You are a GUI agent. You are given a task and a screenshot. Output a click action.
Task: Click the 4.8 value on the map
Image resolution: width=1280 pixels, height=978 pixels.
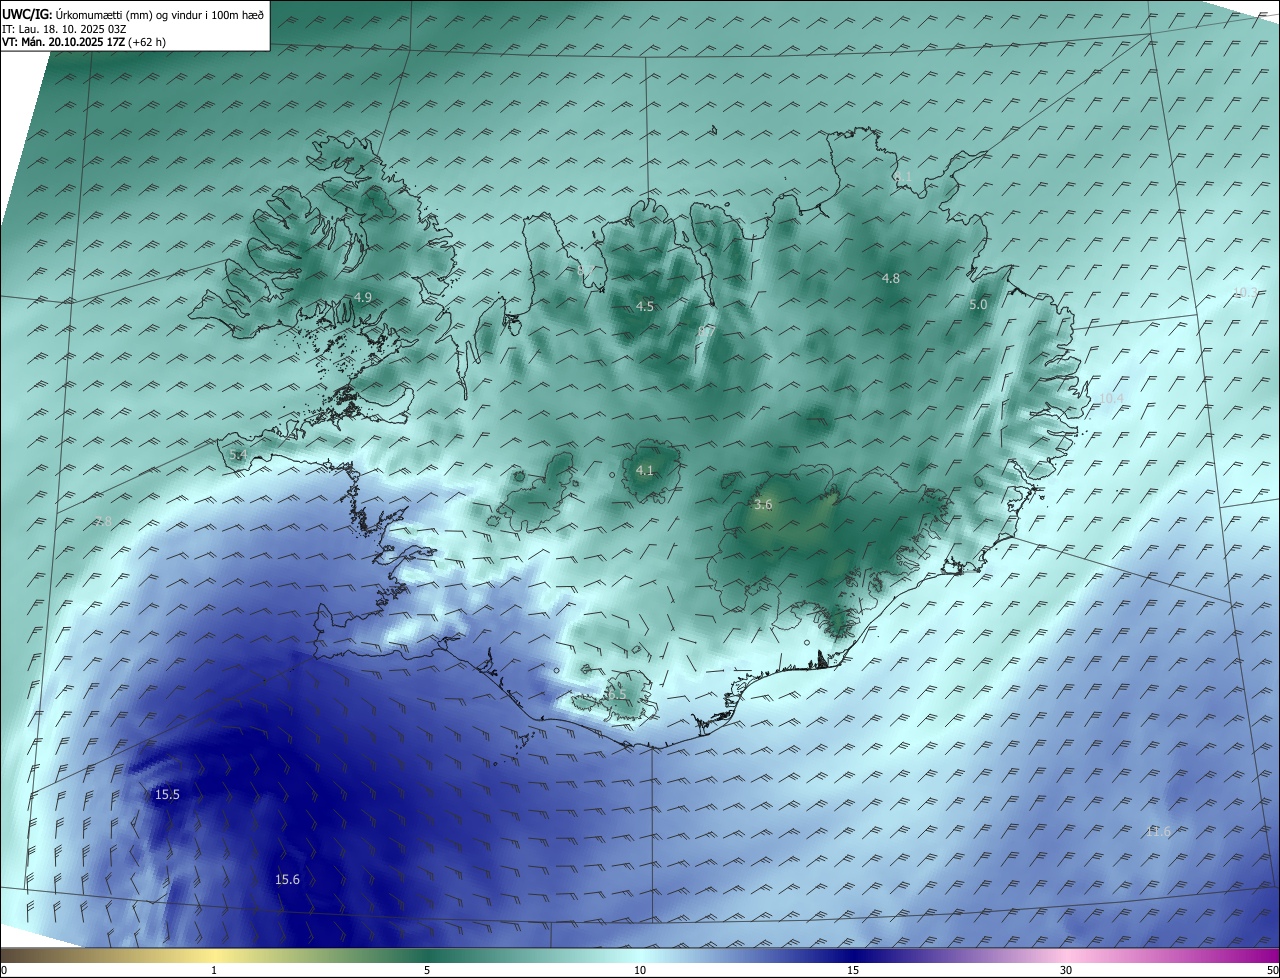pos(890,279)
